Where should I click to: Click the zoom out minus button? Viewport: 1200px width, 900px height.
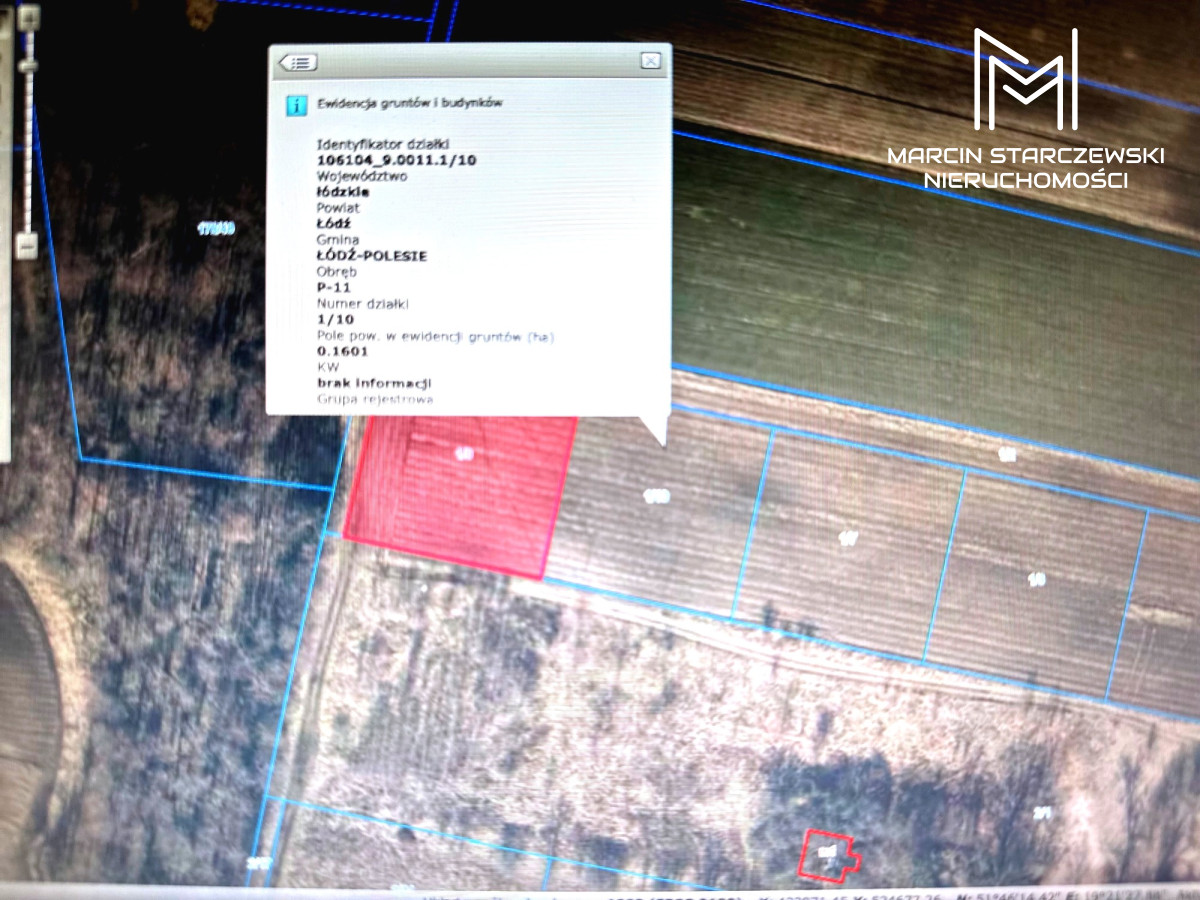click(28, 245)
